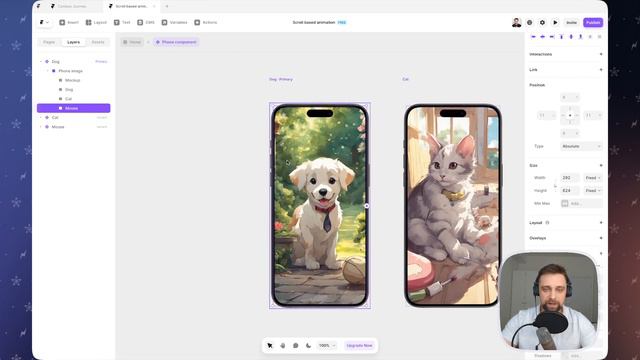This screenshot has height=360, width=640.
Task: Add an Interactions entry with plus
Action: 601,54
